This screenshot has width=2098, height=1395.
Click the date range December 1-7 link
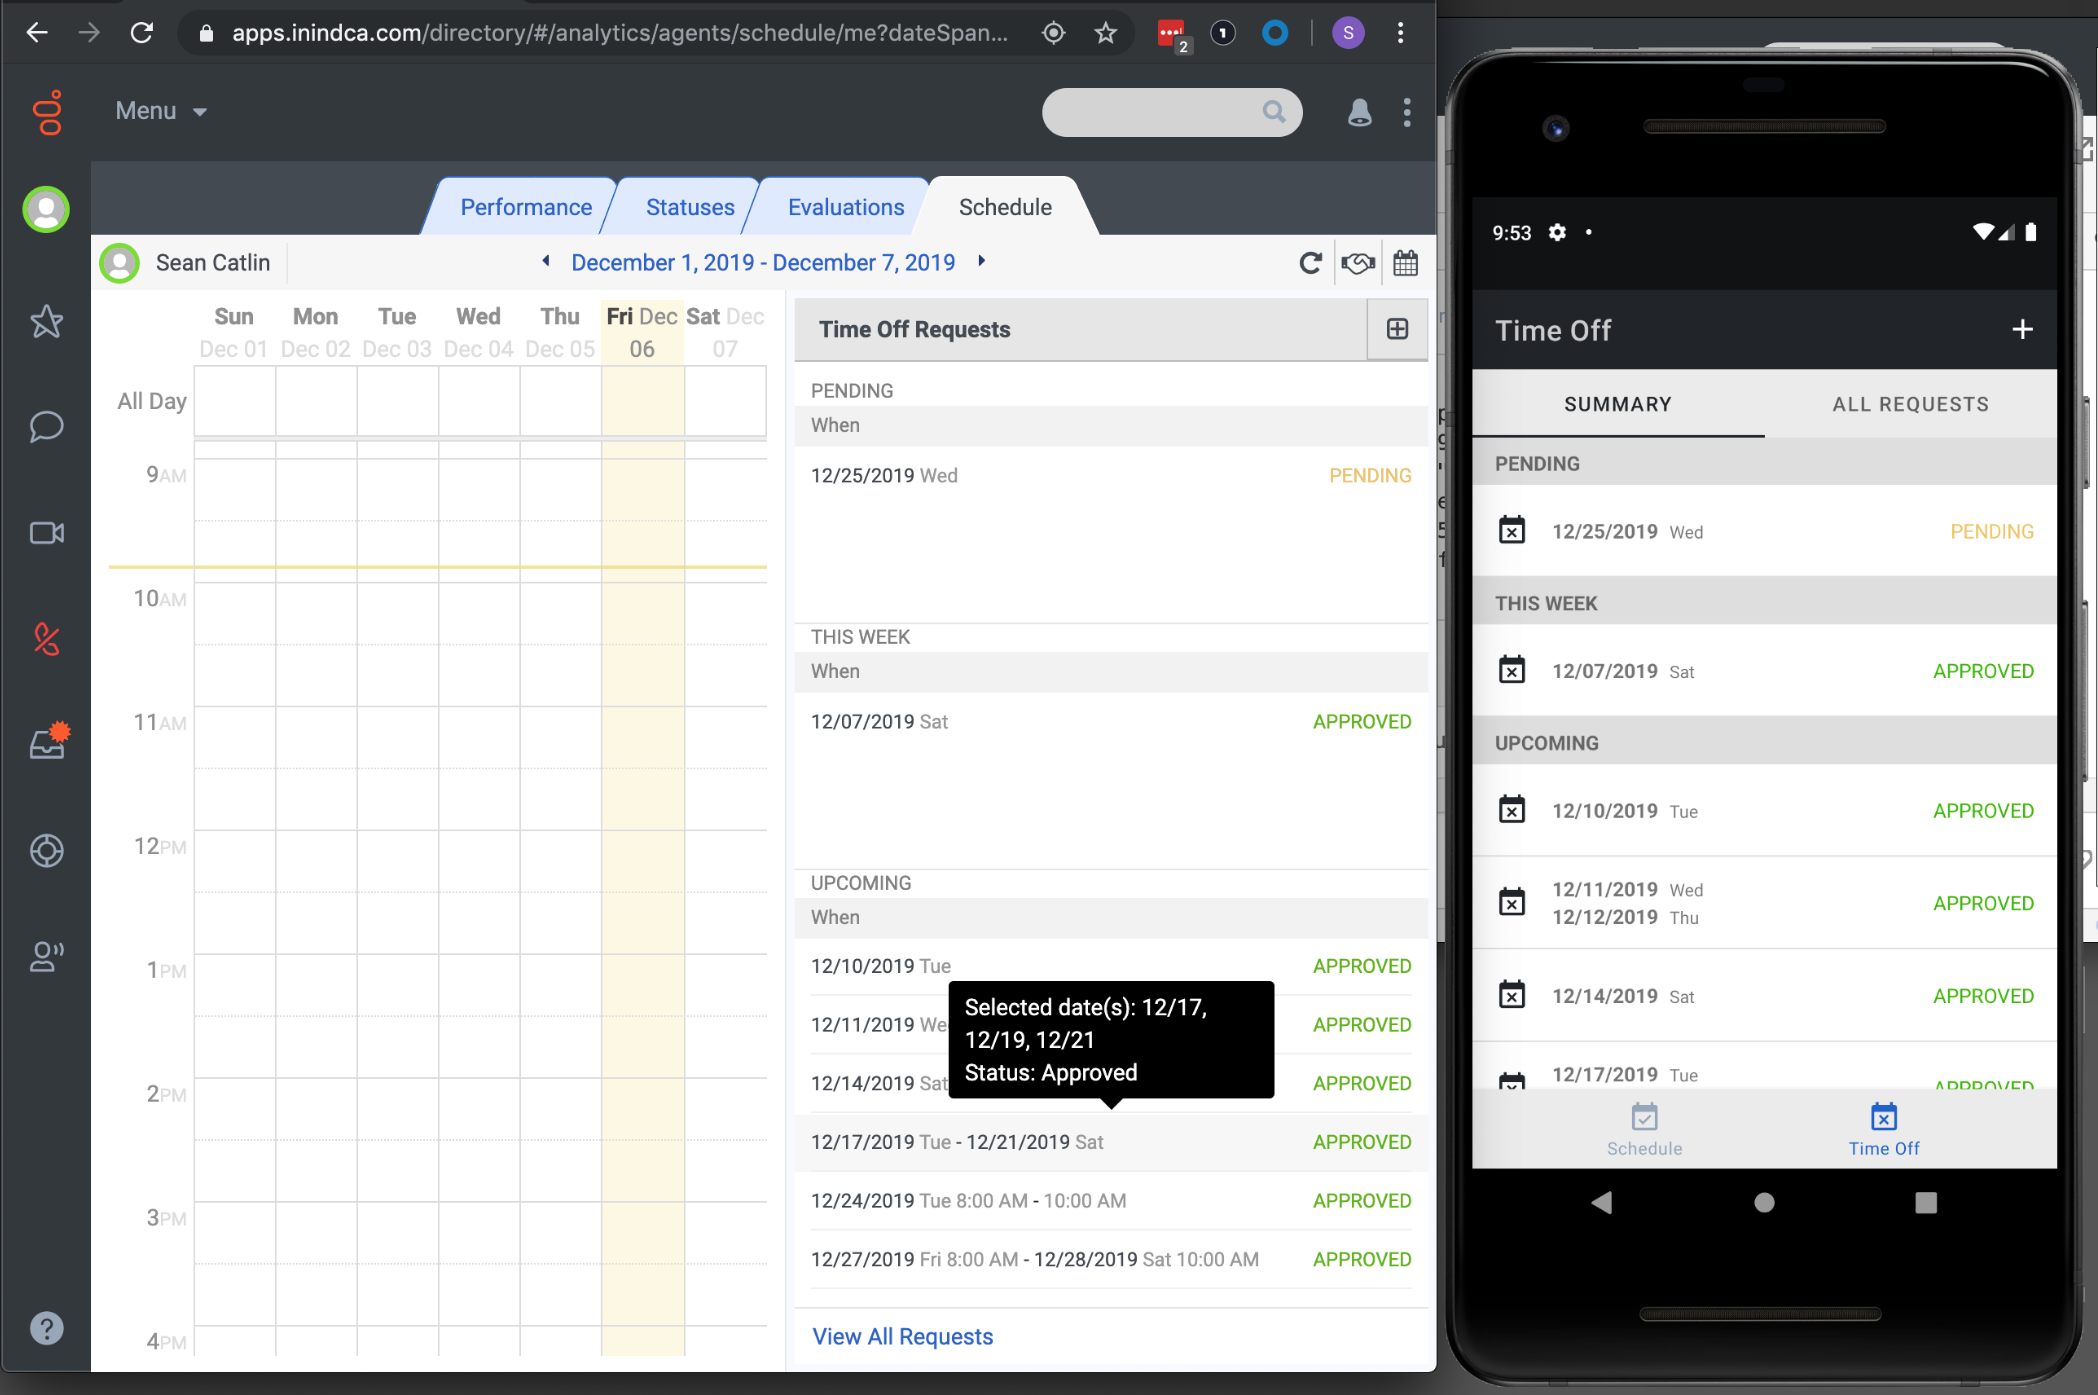point(763,263)
